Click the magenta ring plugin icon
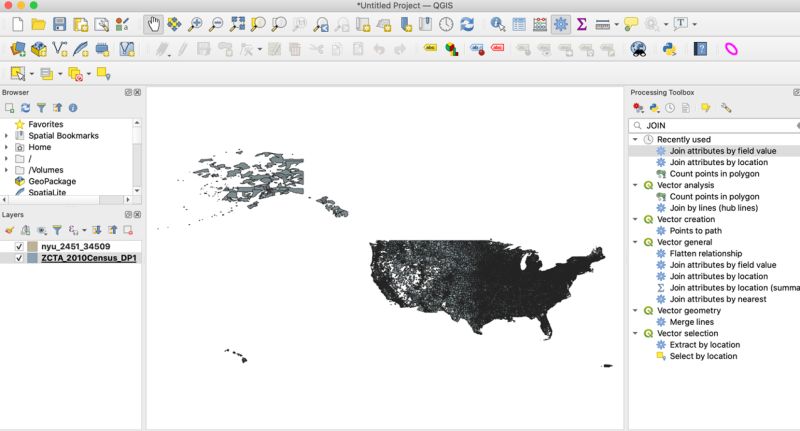Viewport: 800px width, 431px height. pyautogui.click(x=731, y=49)
